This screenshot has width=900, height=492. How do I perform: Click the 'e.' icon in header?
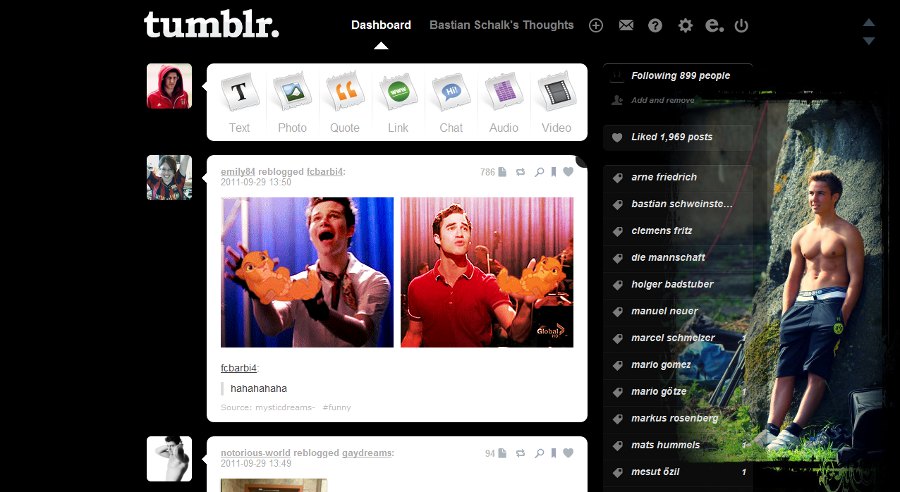(x=714, y=25)
